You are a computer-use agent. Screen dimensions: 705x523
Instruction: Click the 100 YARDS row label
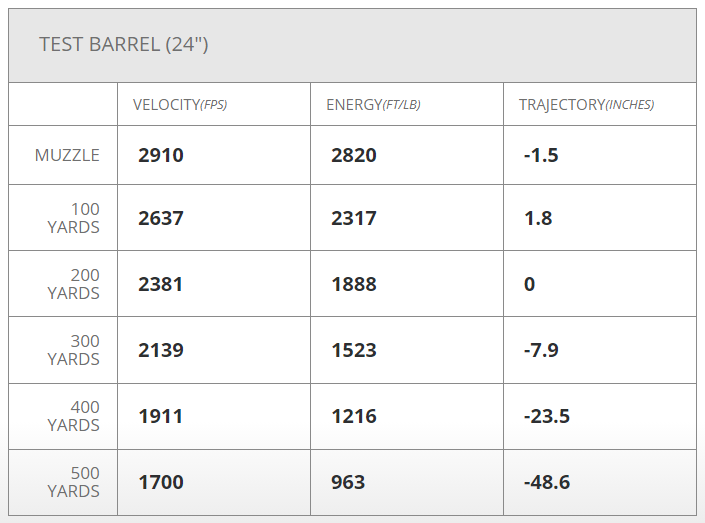click(x=74, y=218)
